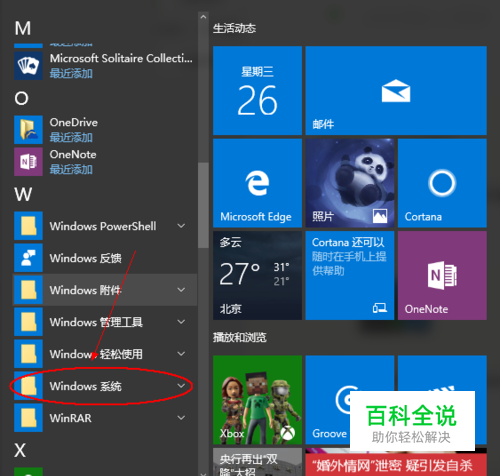Open Windows PowerShell folder icon
This screenshot has height=476, width=500.
pyautogui.click(x=28, y=226)
